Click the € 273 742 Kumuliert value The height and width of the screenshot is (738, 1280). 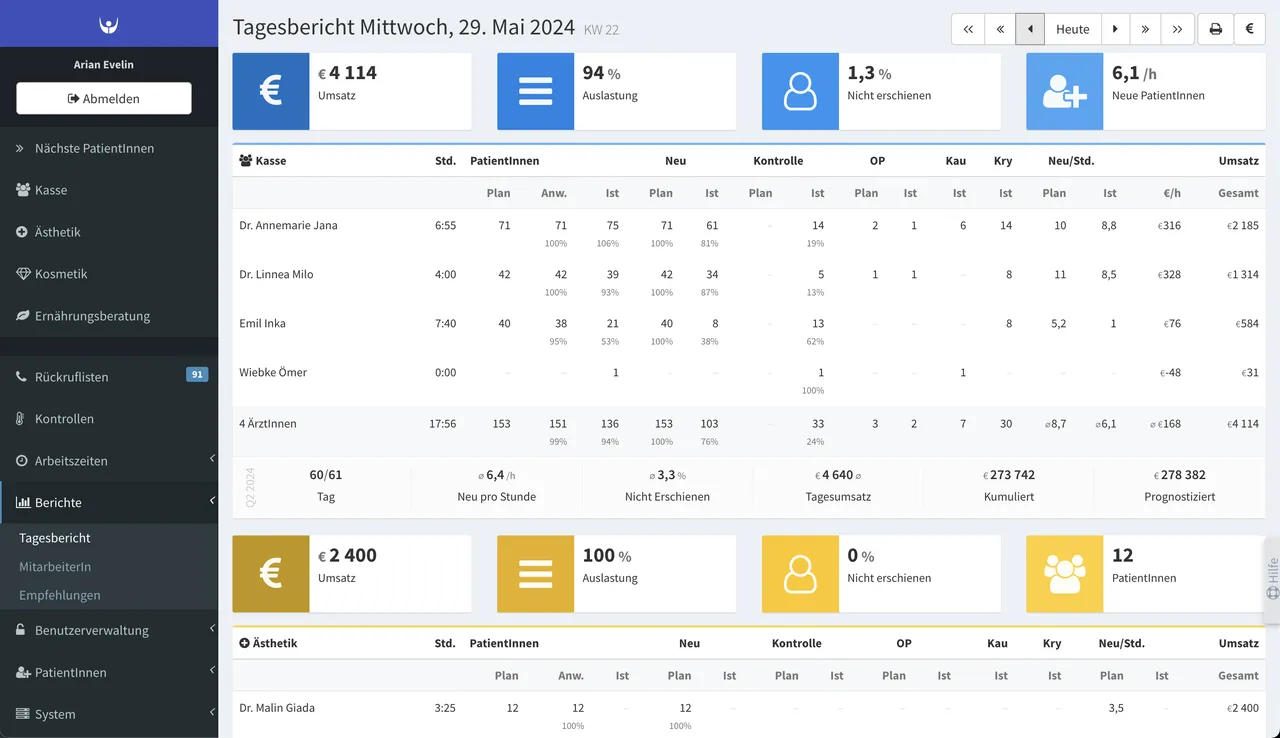[1008, 475]
